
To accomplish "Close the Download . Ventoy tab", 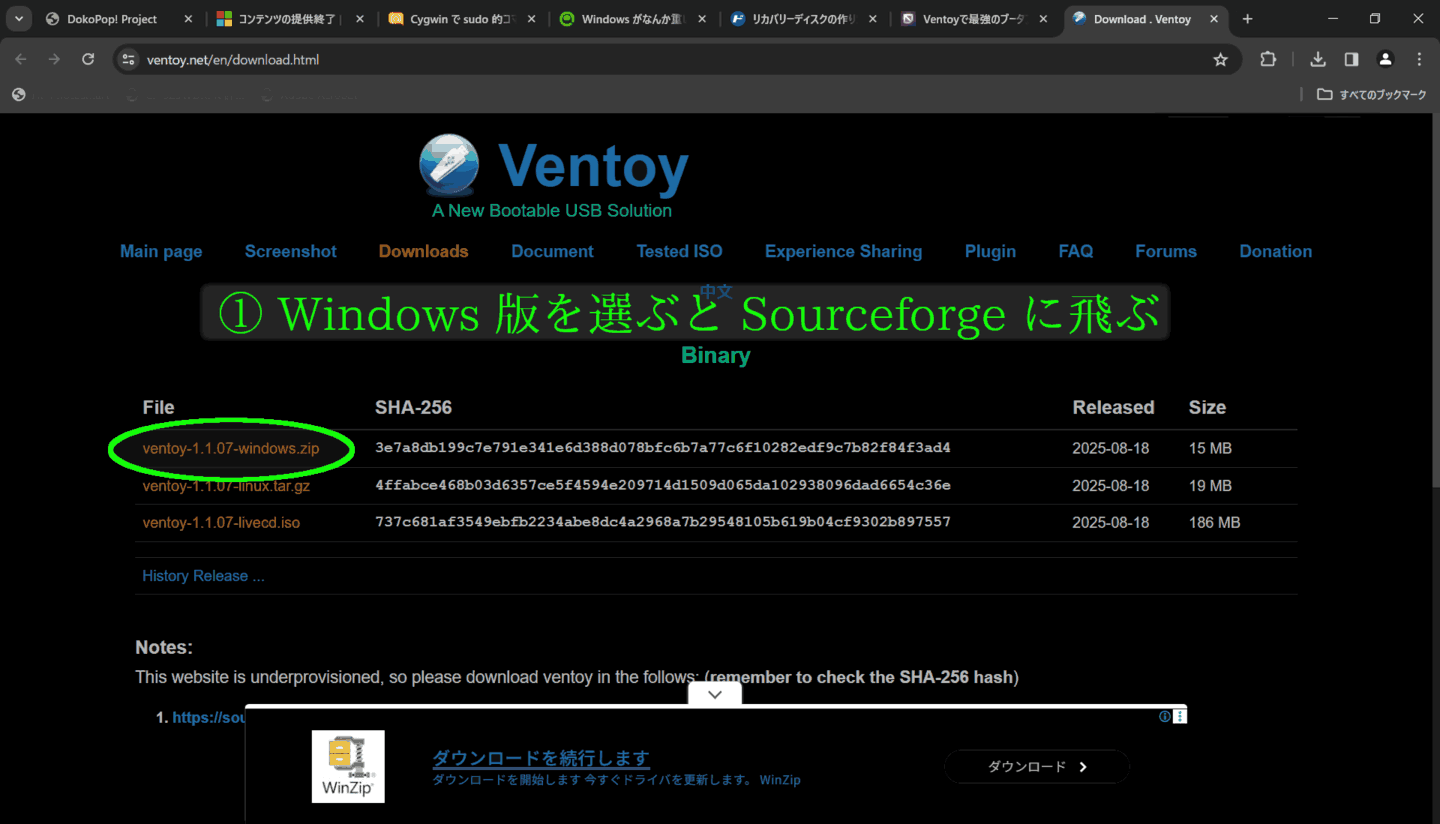I will point(1215,19).
